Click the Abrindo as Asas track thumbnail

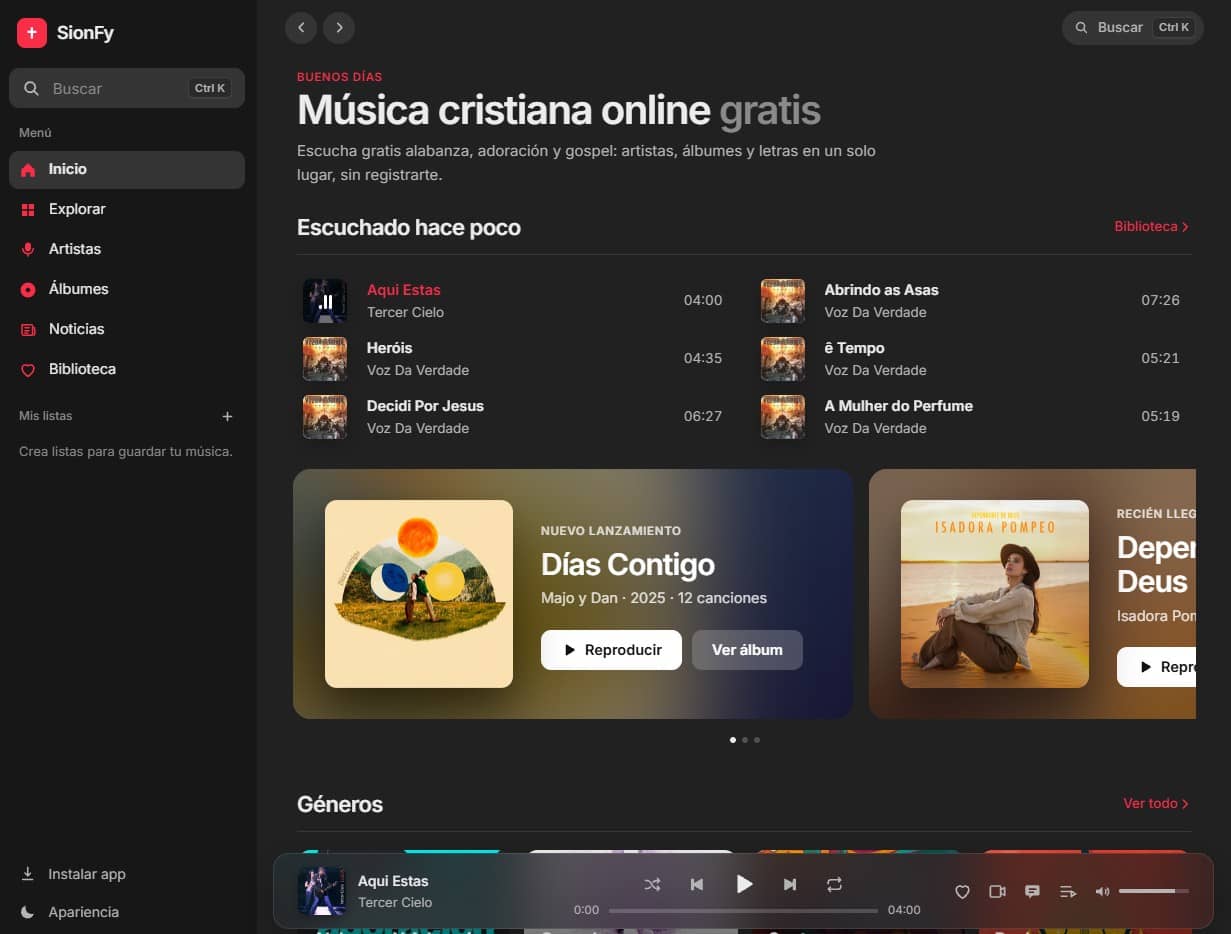pos(783,301)
